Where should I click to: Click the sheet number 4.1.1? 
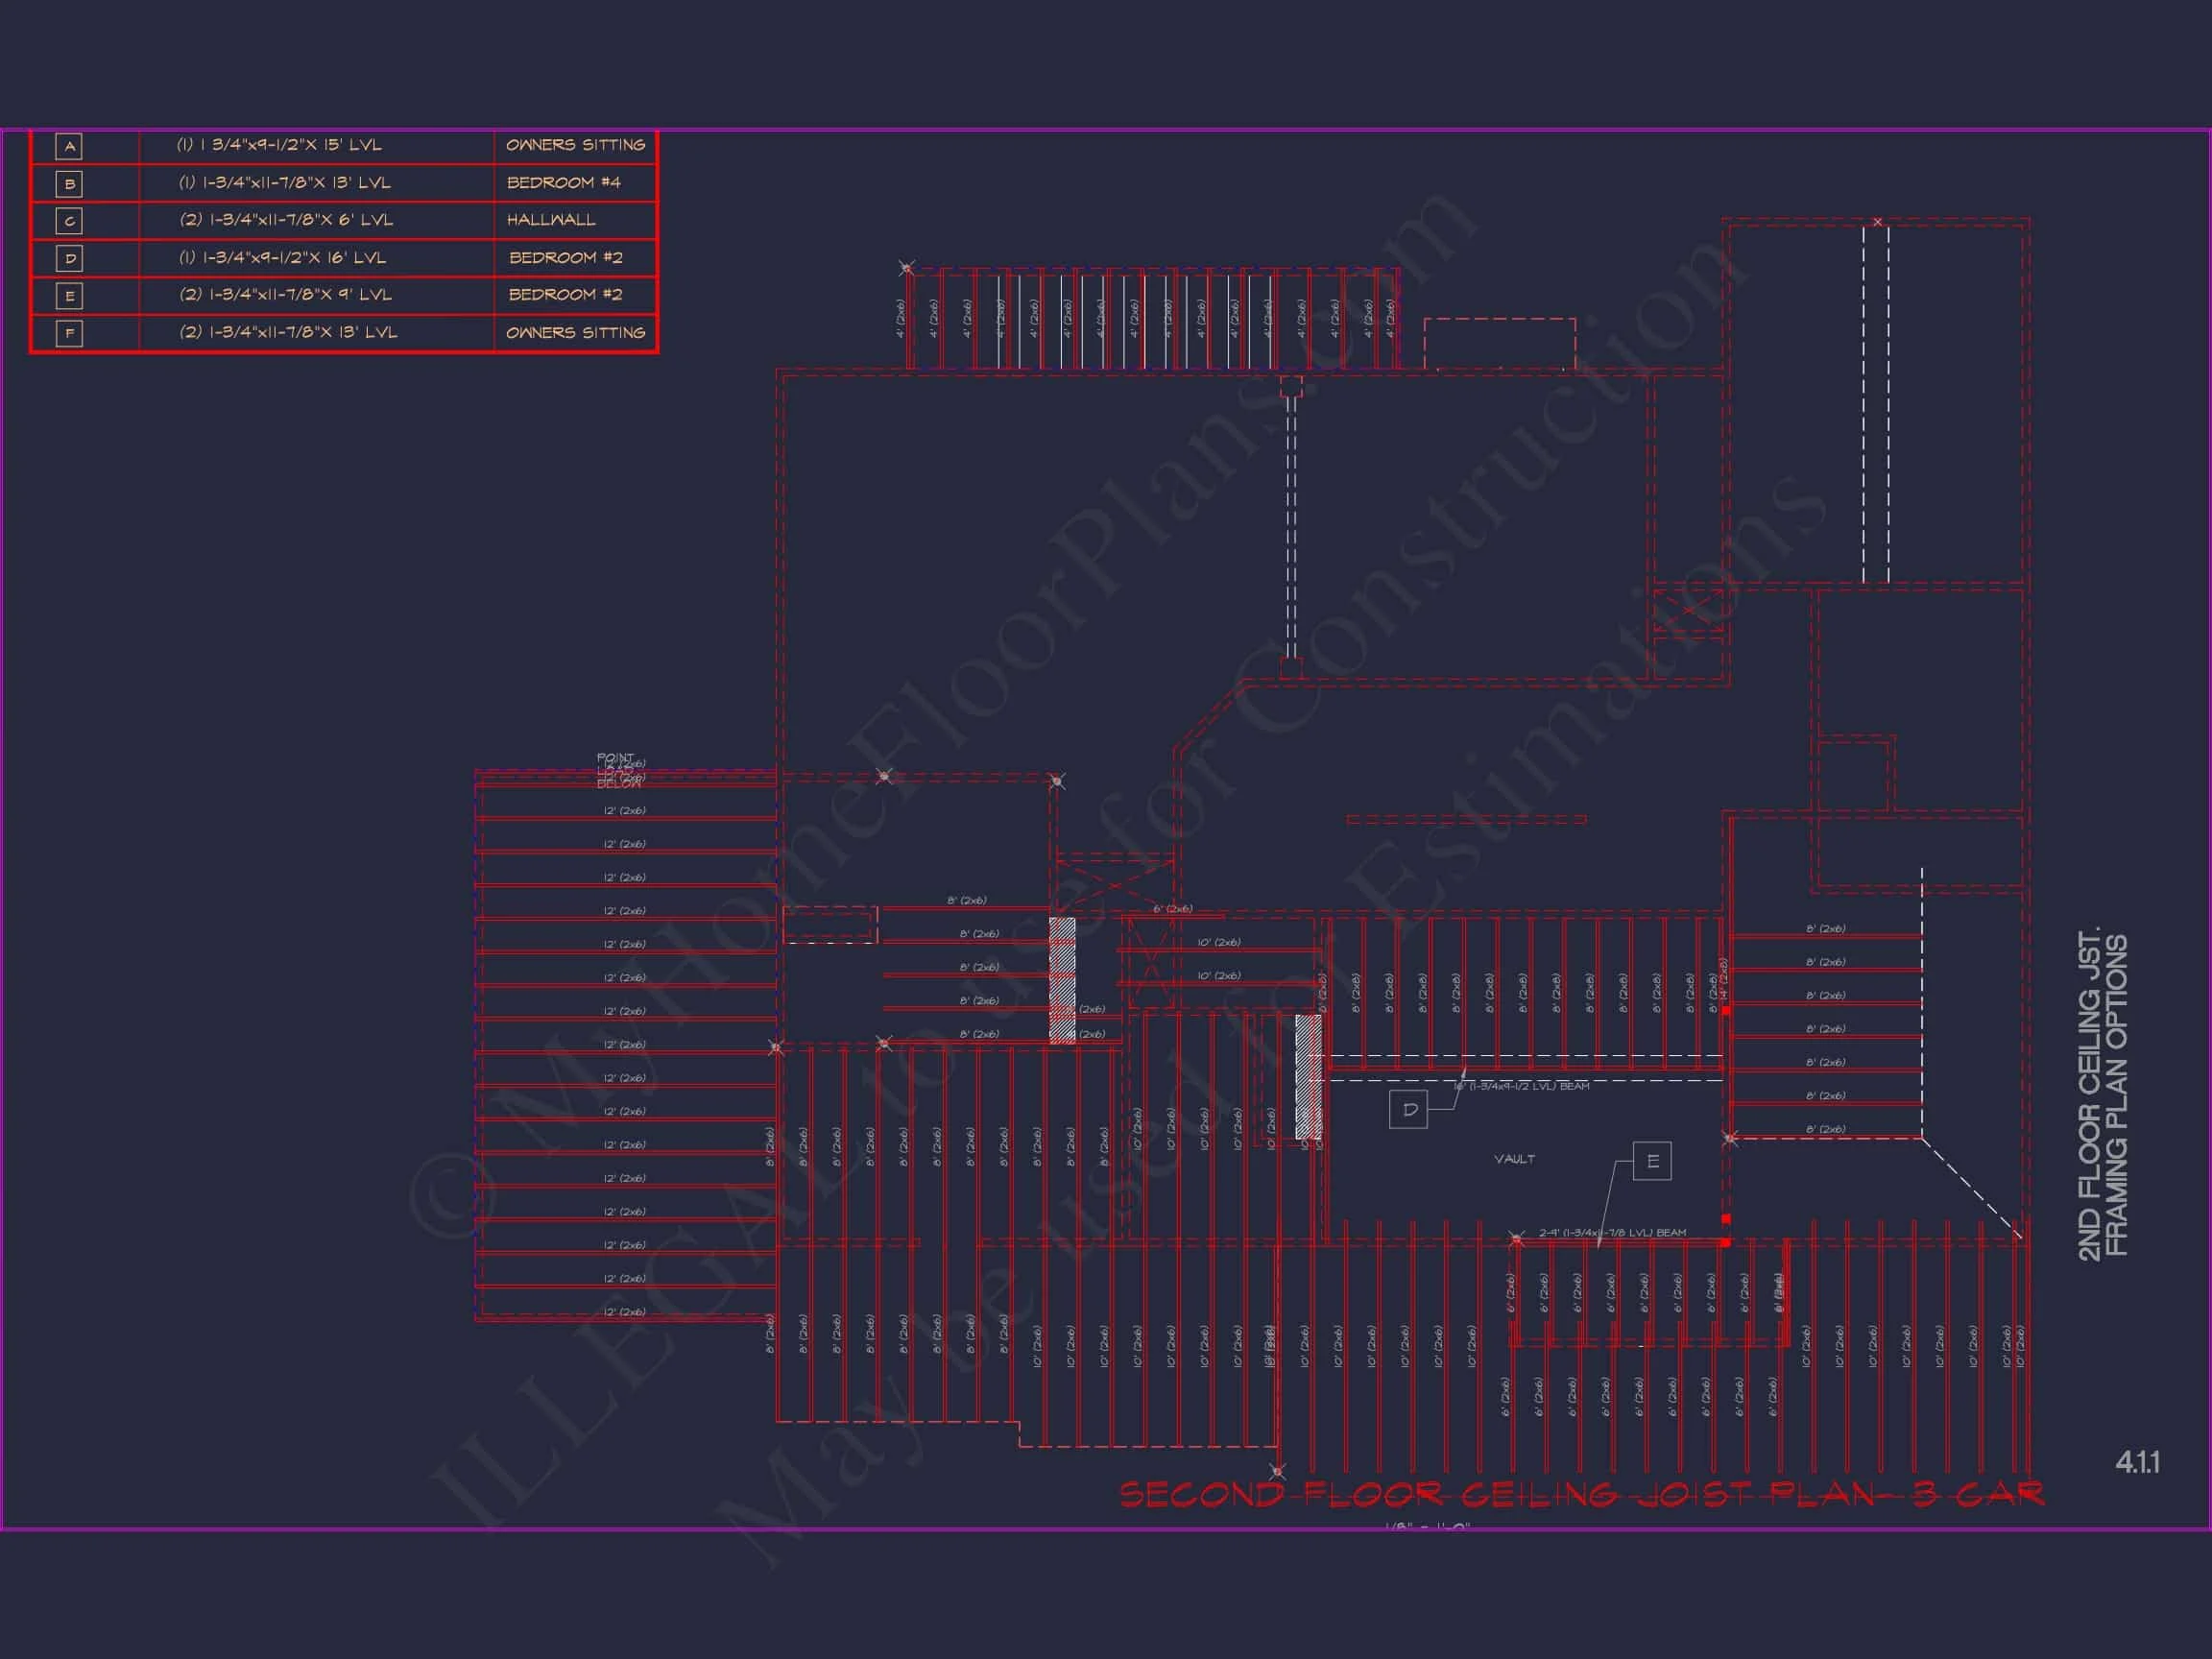tap(2137, 1462)
